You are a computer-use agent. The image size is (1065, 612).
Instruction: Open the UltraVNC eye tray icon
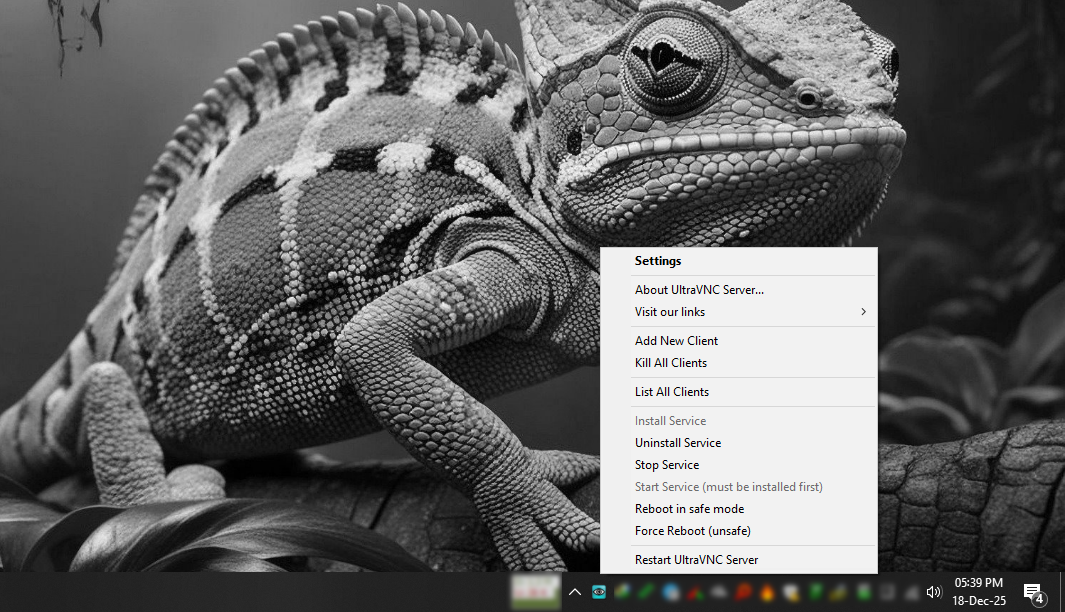click(597, 592)
